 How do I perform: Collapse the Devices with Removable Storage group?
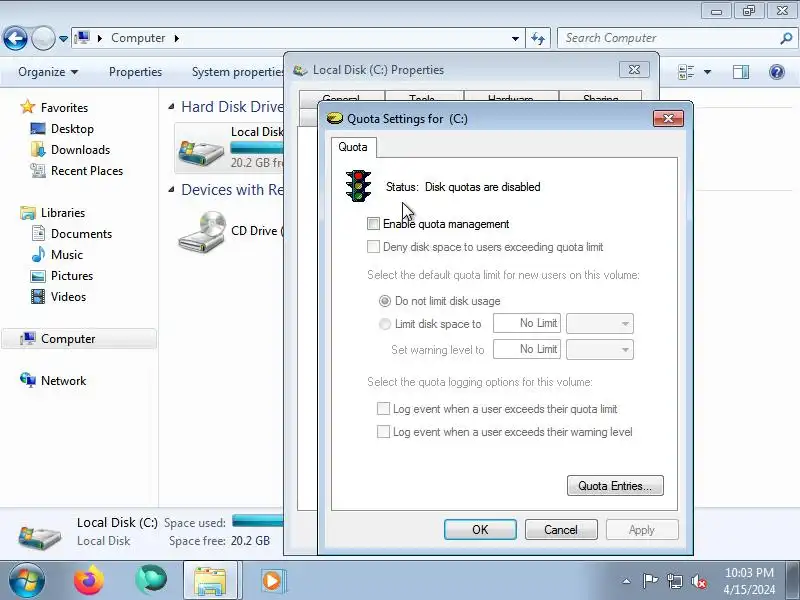tap(171, 190)
